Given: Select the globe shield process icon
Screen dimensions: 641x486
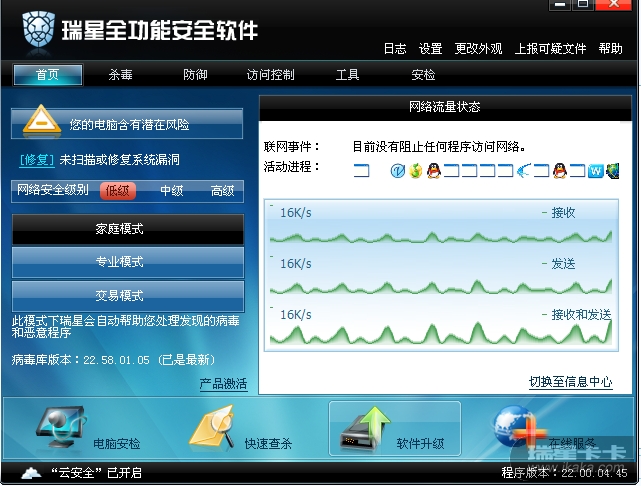Looking at the screenshot, I should coord(612,171).
